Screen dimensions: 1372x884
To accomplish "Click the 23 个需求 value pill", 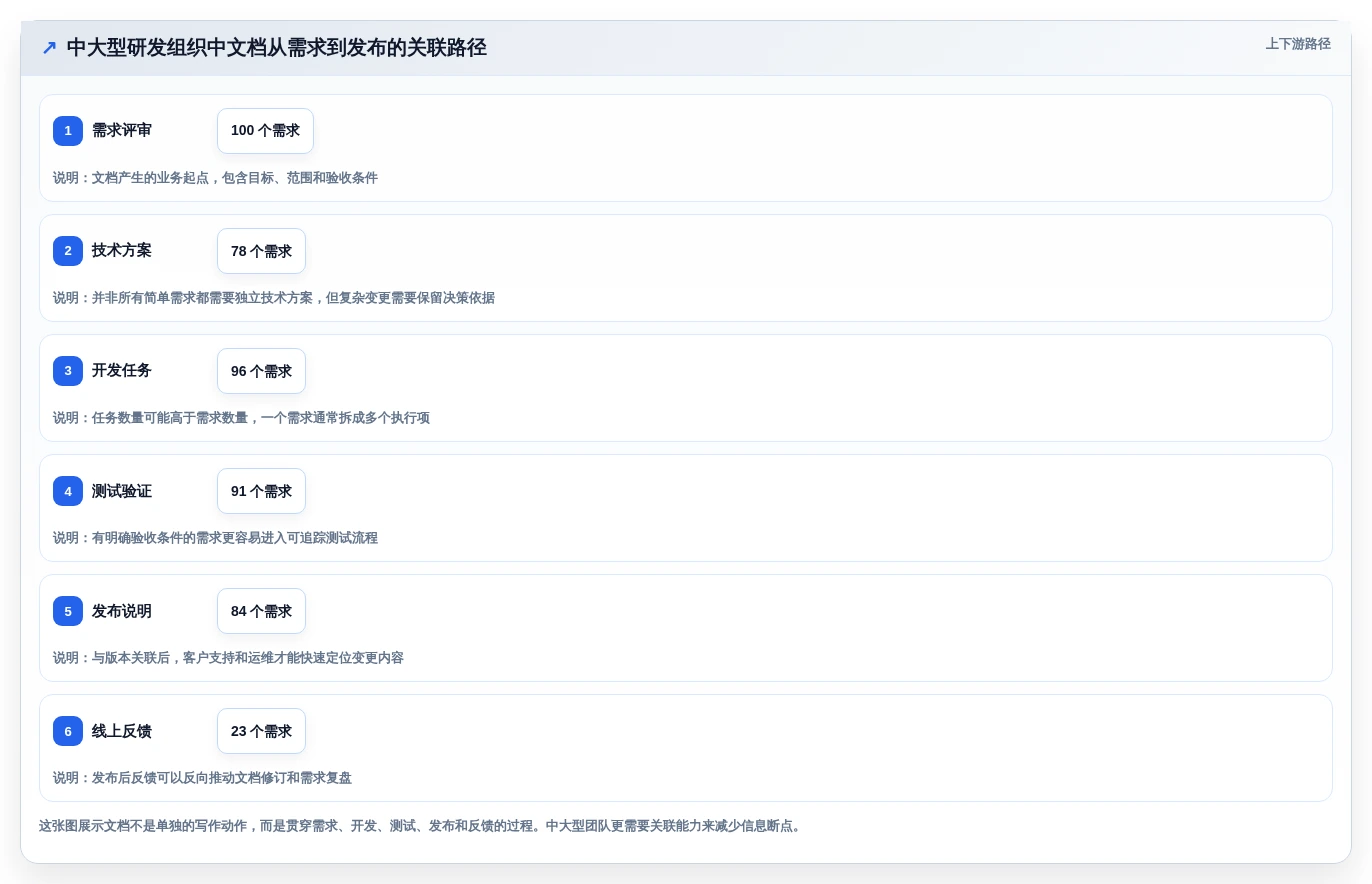I will pyautogui.click(x=261, y=731).
